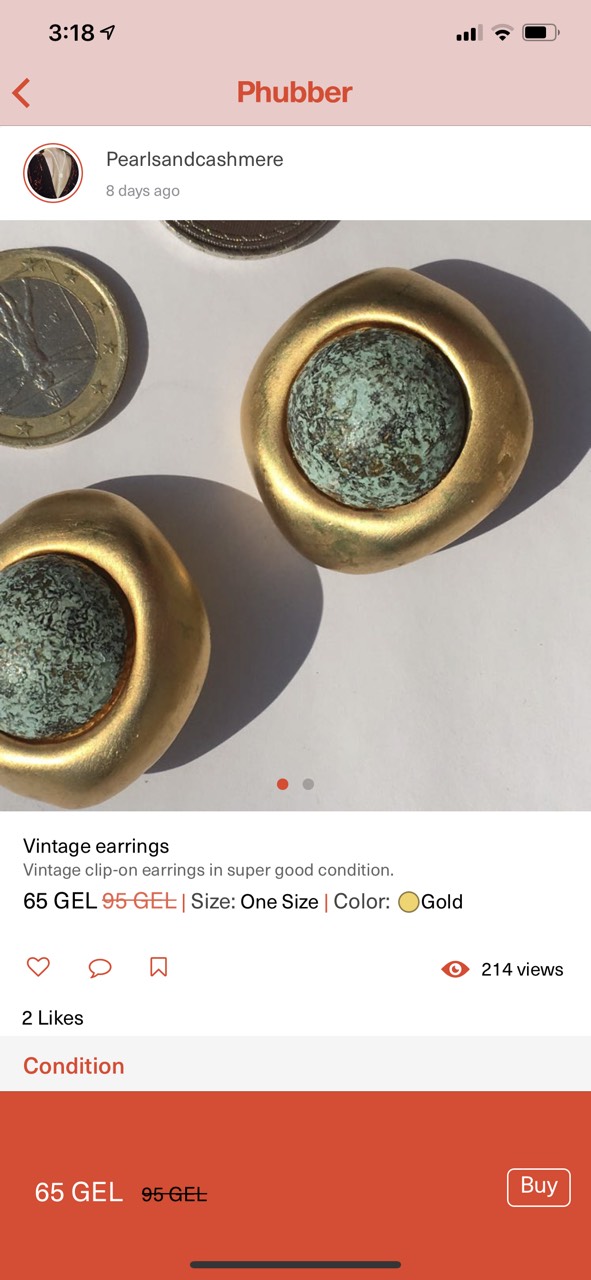Tap the location arrow in status bar
This screenshot has height=1280, width=591.
pyautogui.click(x=108, y=33)
